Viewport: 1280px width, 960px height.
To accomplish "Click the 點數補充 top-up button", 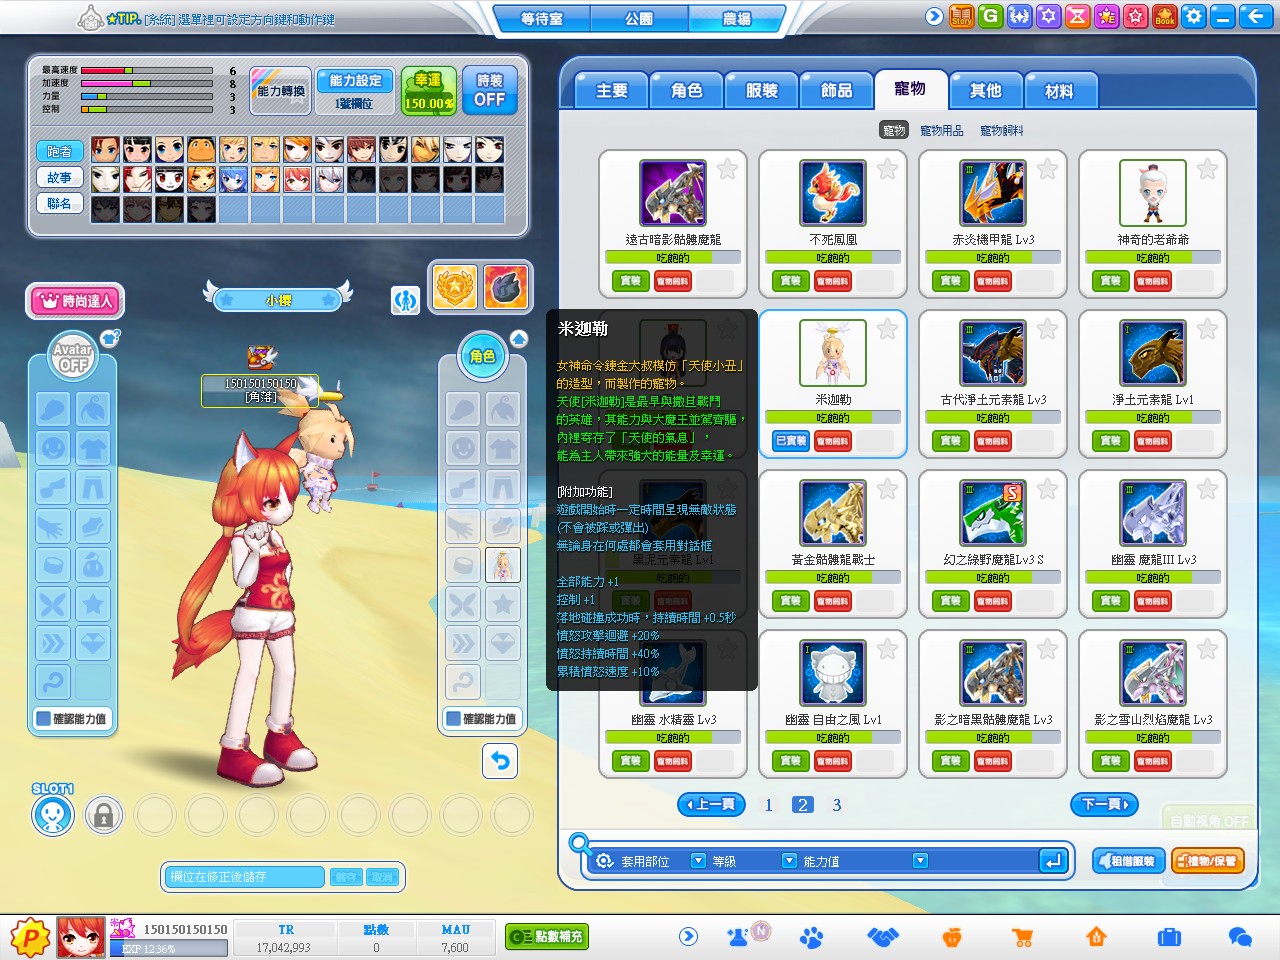I will click(x=546, y=937).
